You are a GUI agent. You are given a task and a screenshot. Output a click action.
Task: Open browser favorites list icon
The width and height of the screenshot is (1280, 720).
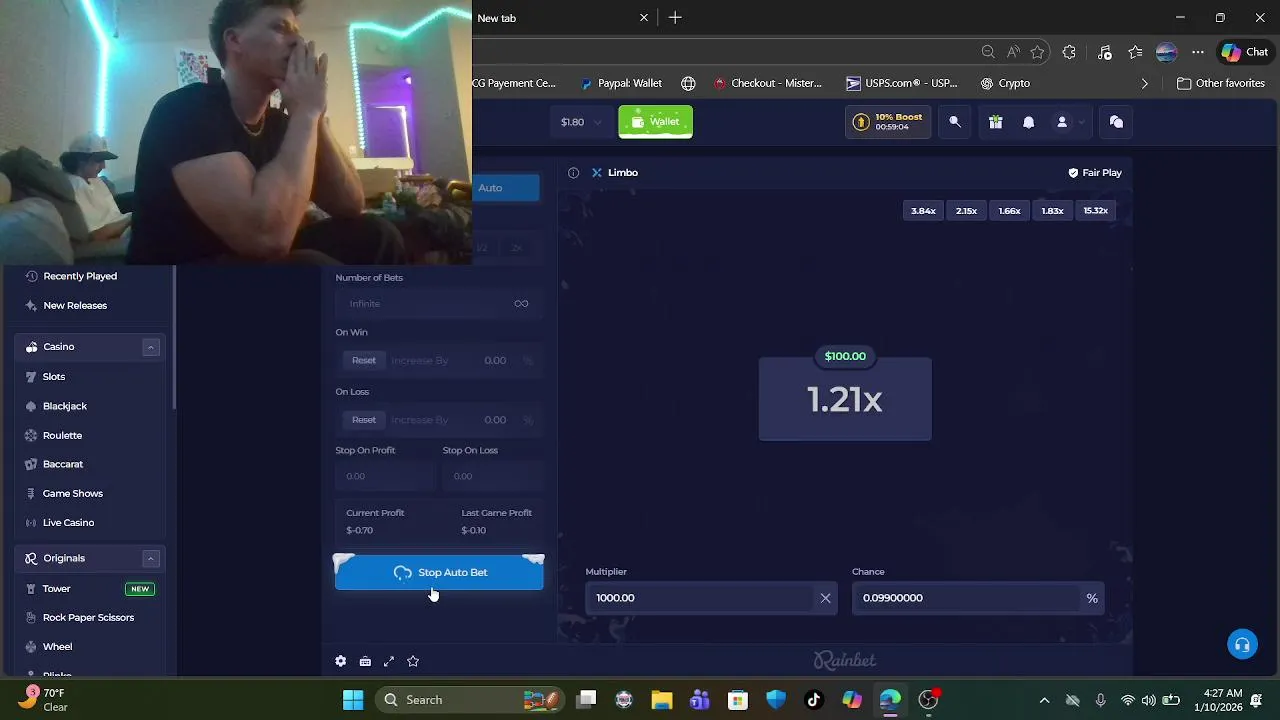click(1135, 52)
